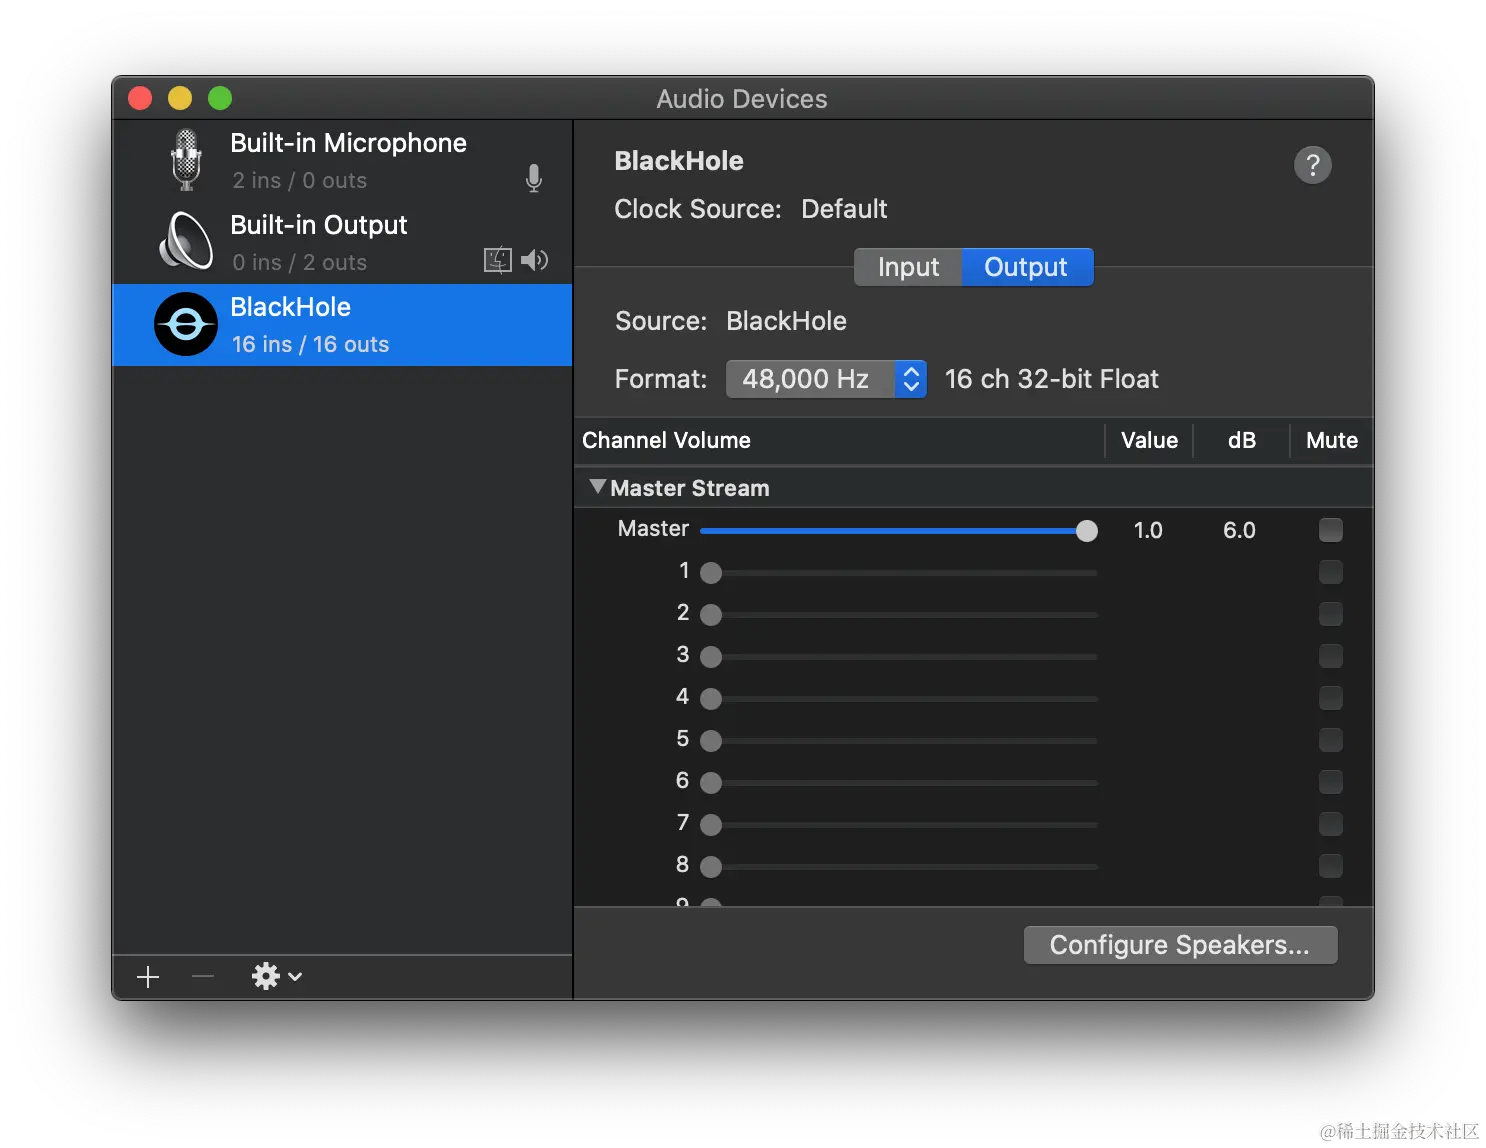
Task: Open the Format sample rate dropdown
Action: pos(909,379)
